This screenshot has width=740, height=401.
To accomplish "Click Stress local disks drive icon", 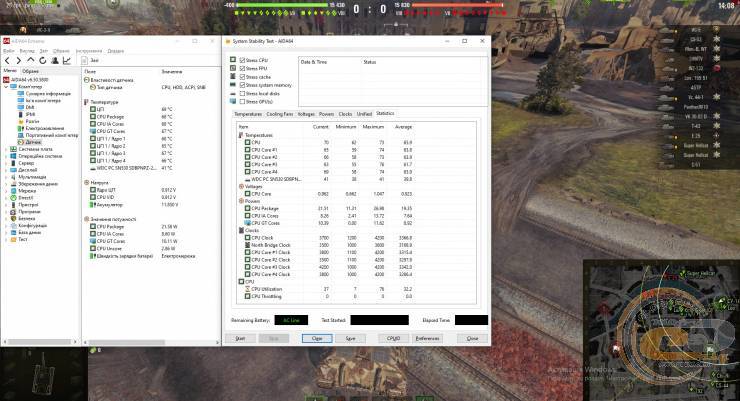I will (233, 93).
